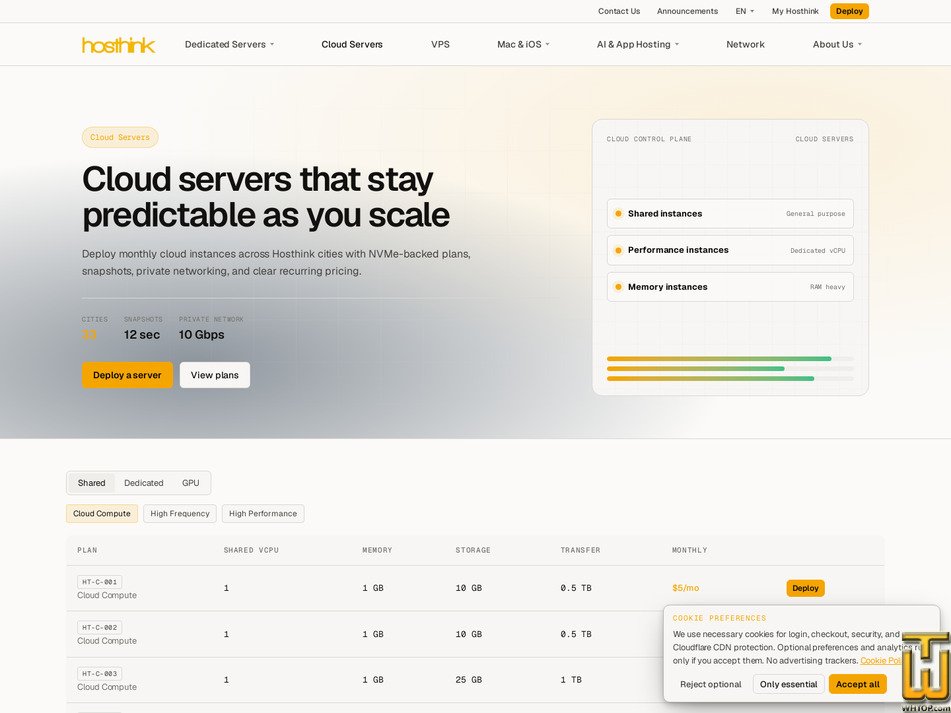
Task: Expand the AI & App Hosting menu
Action: click(637, 44)
